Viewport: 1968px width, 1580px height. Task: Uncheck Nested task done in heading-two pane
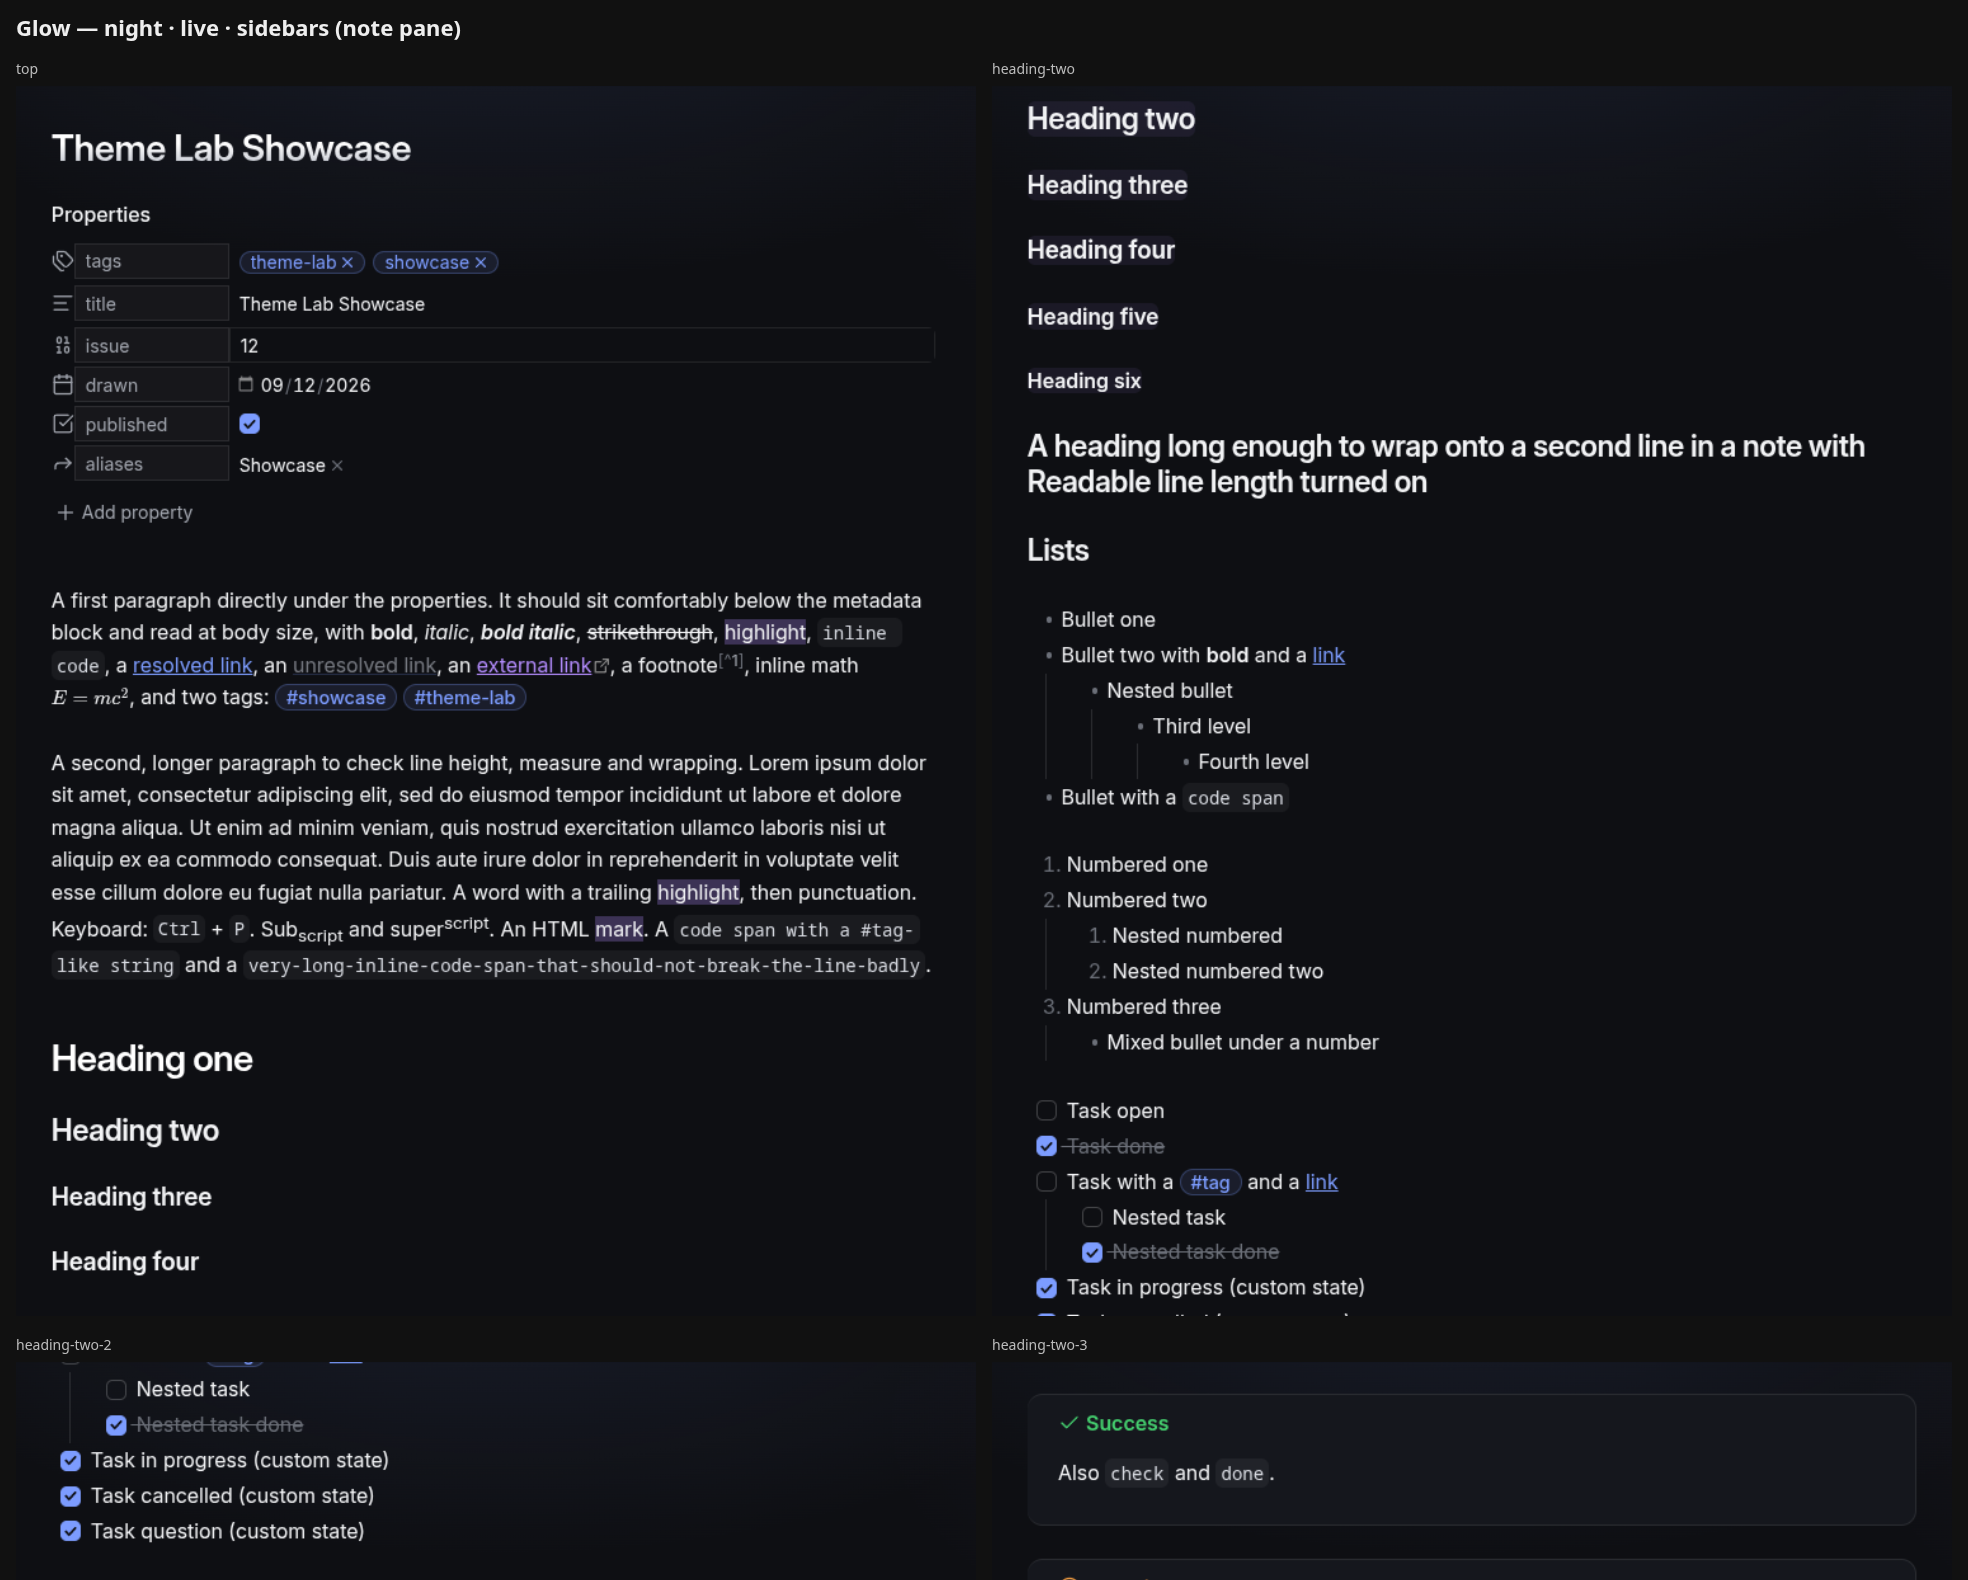point(1093,1252)
